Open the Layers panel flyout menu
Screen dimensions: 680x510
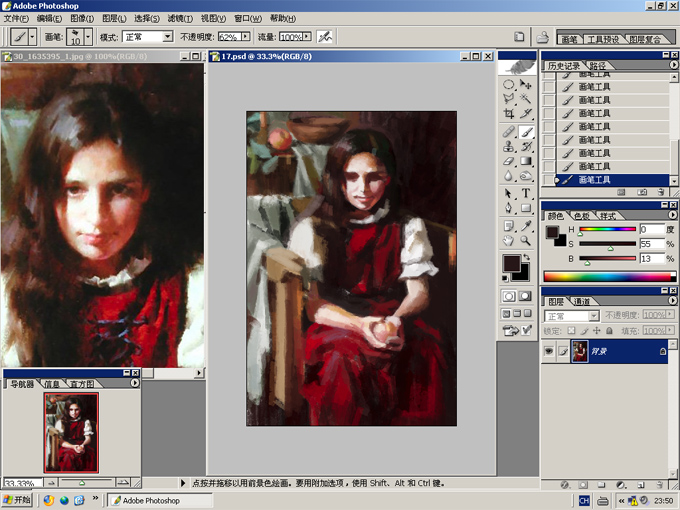pos(673,300)
